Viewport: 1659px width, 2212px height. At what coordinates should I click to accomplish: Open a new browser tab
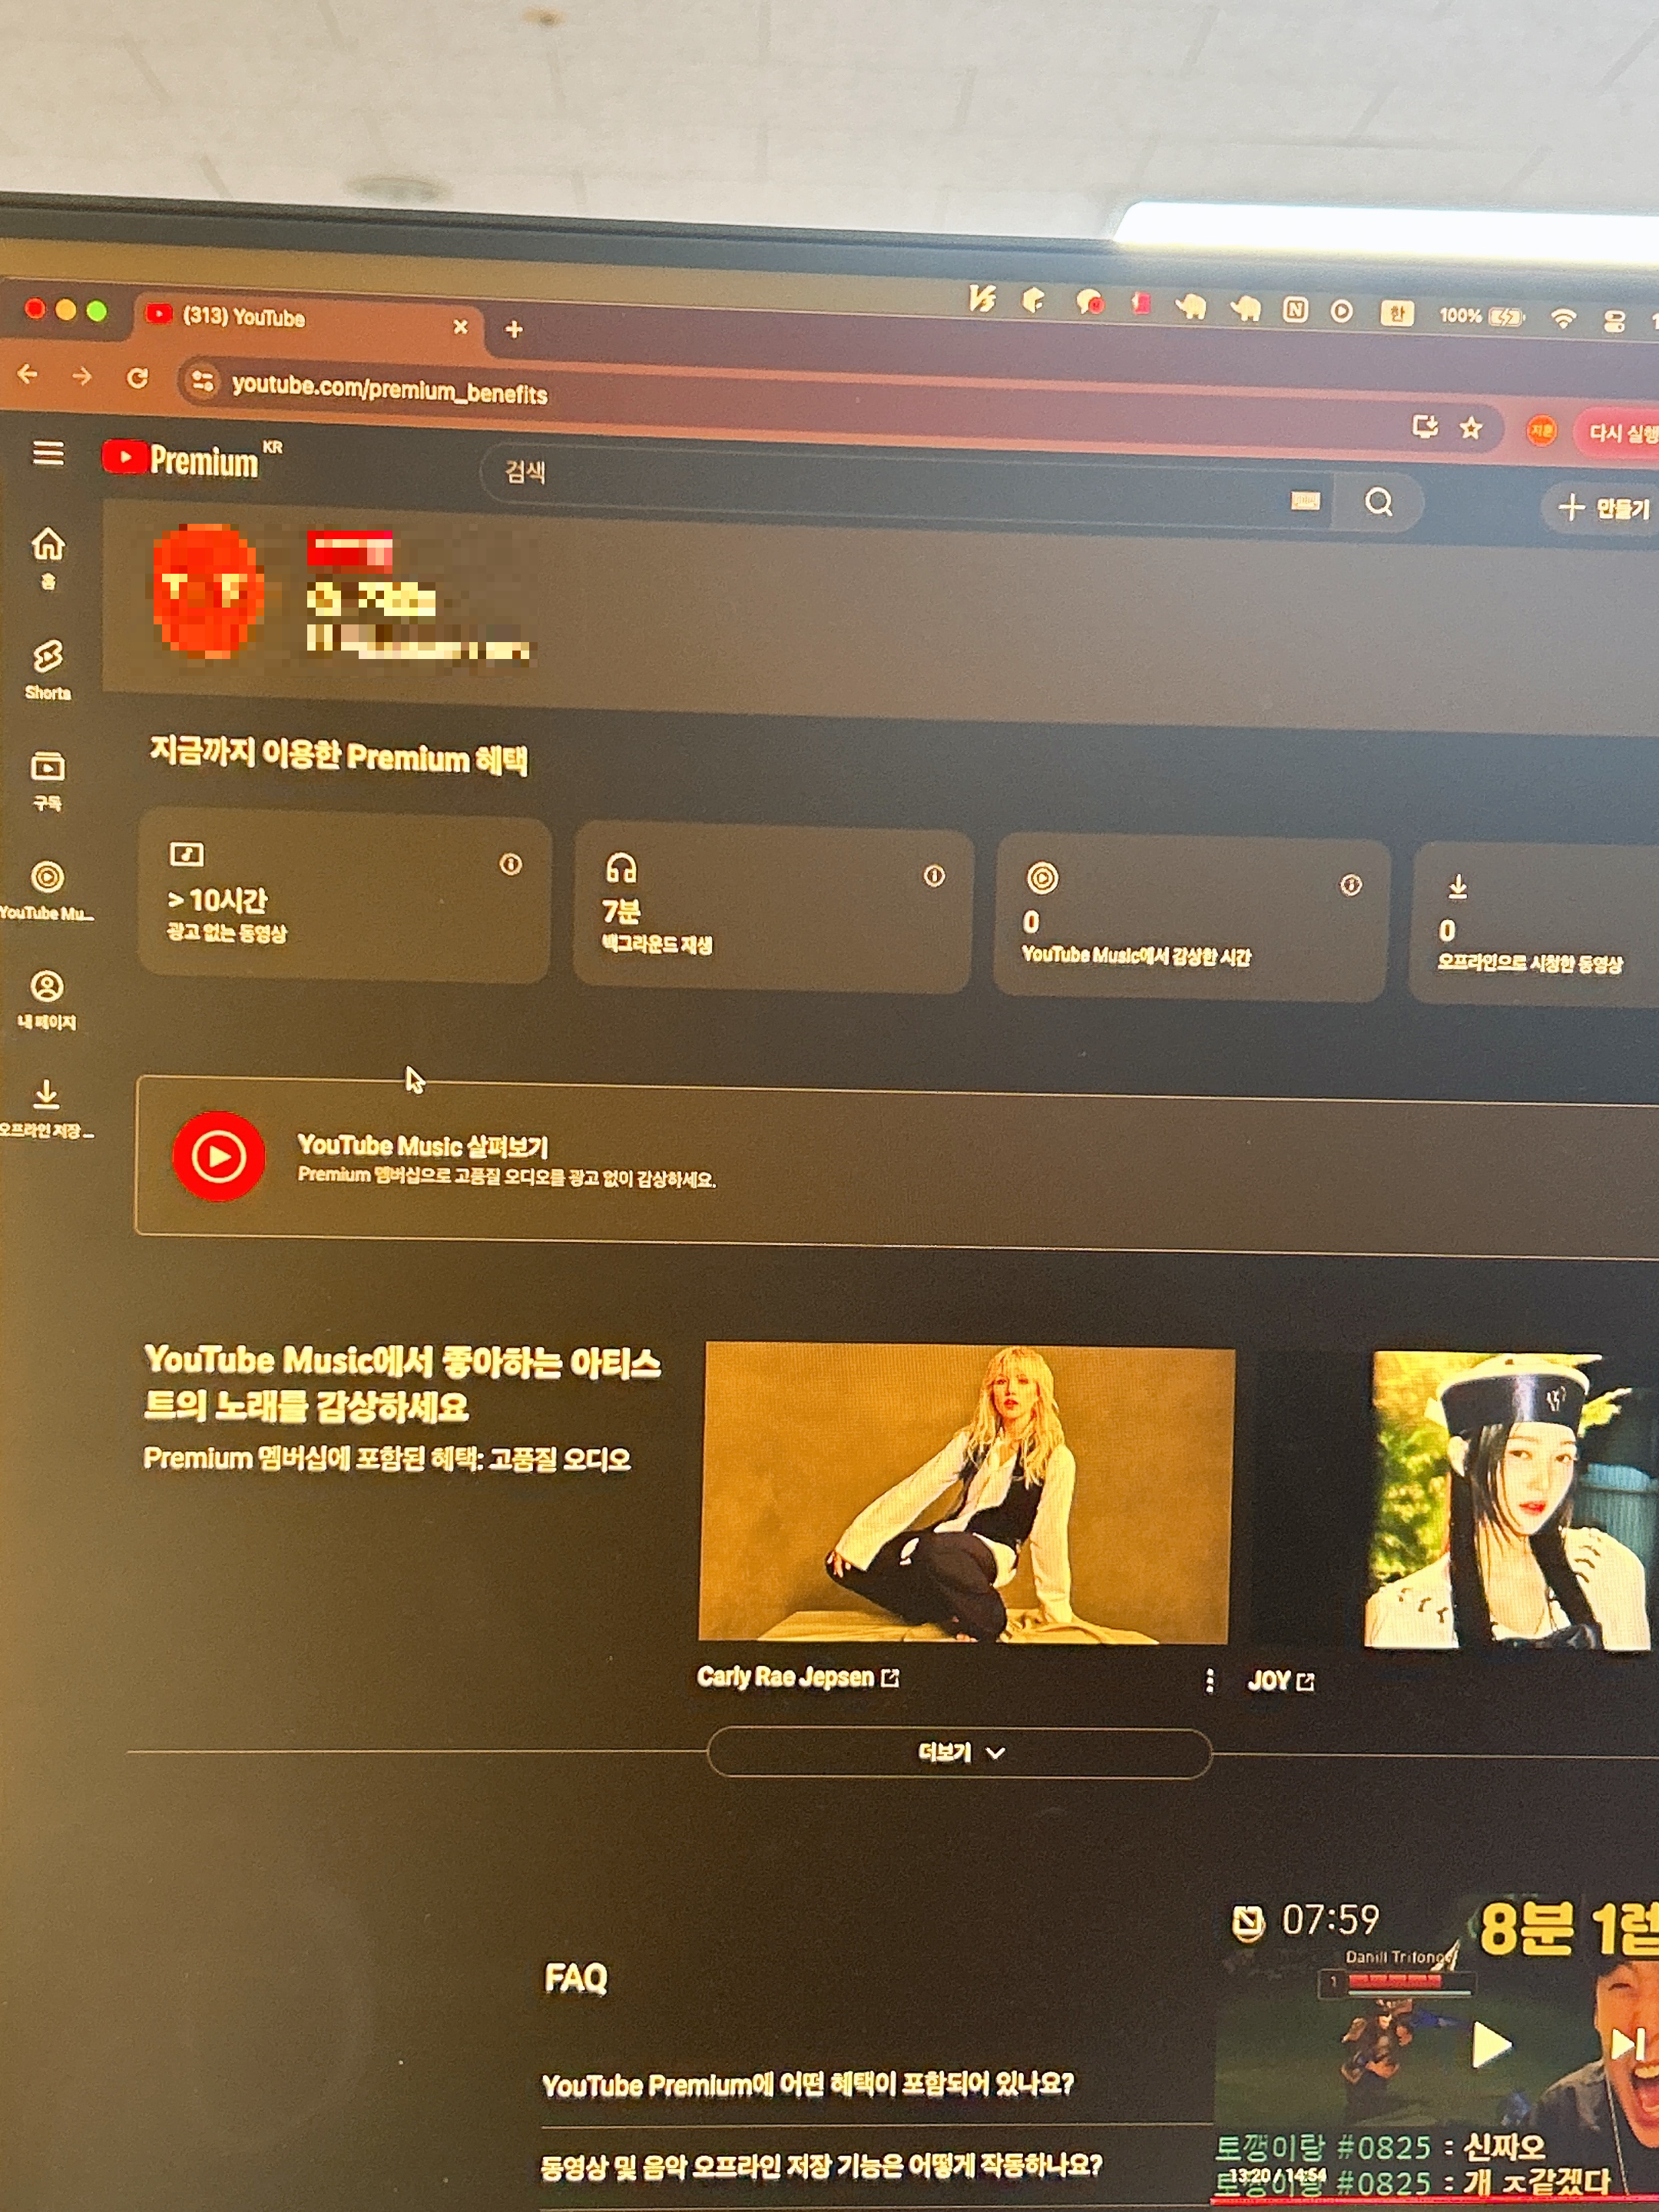[514, 329]
